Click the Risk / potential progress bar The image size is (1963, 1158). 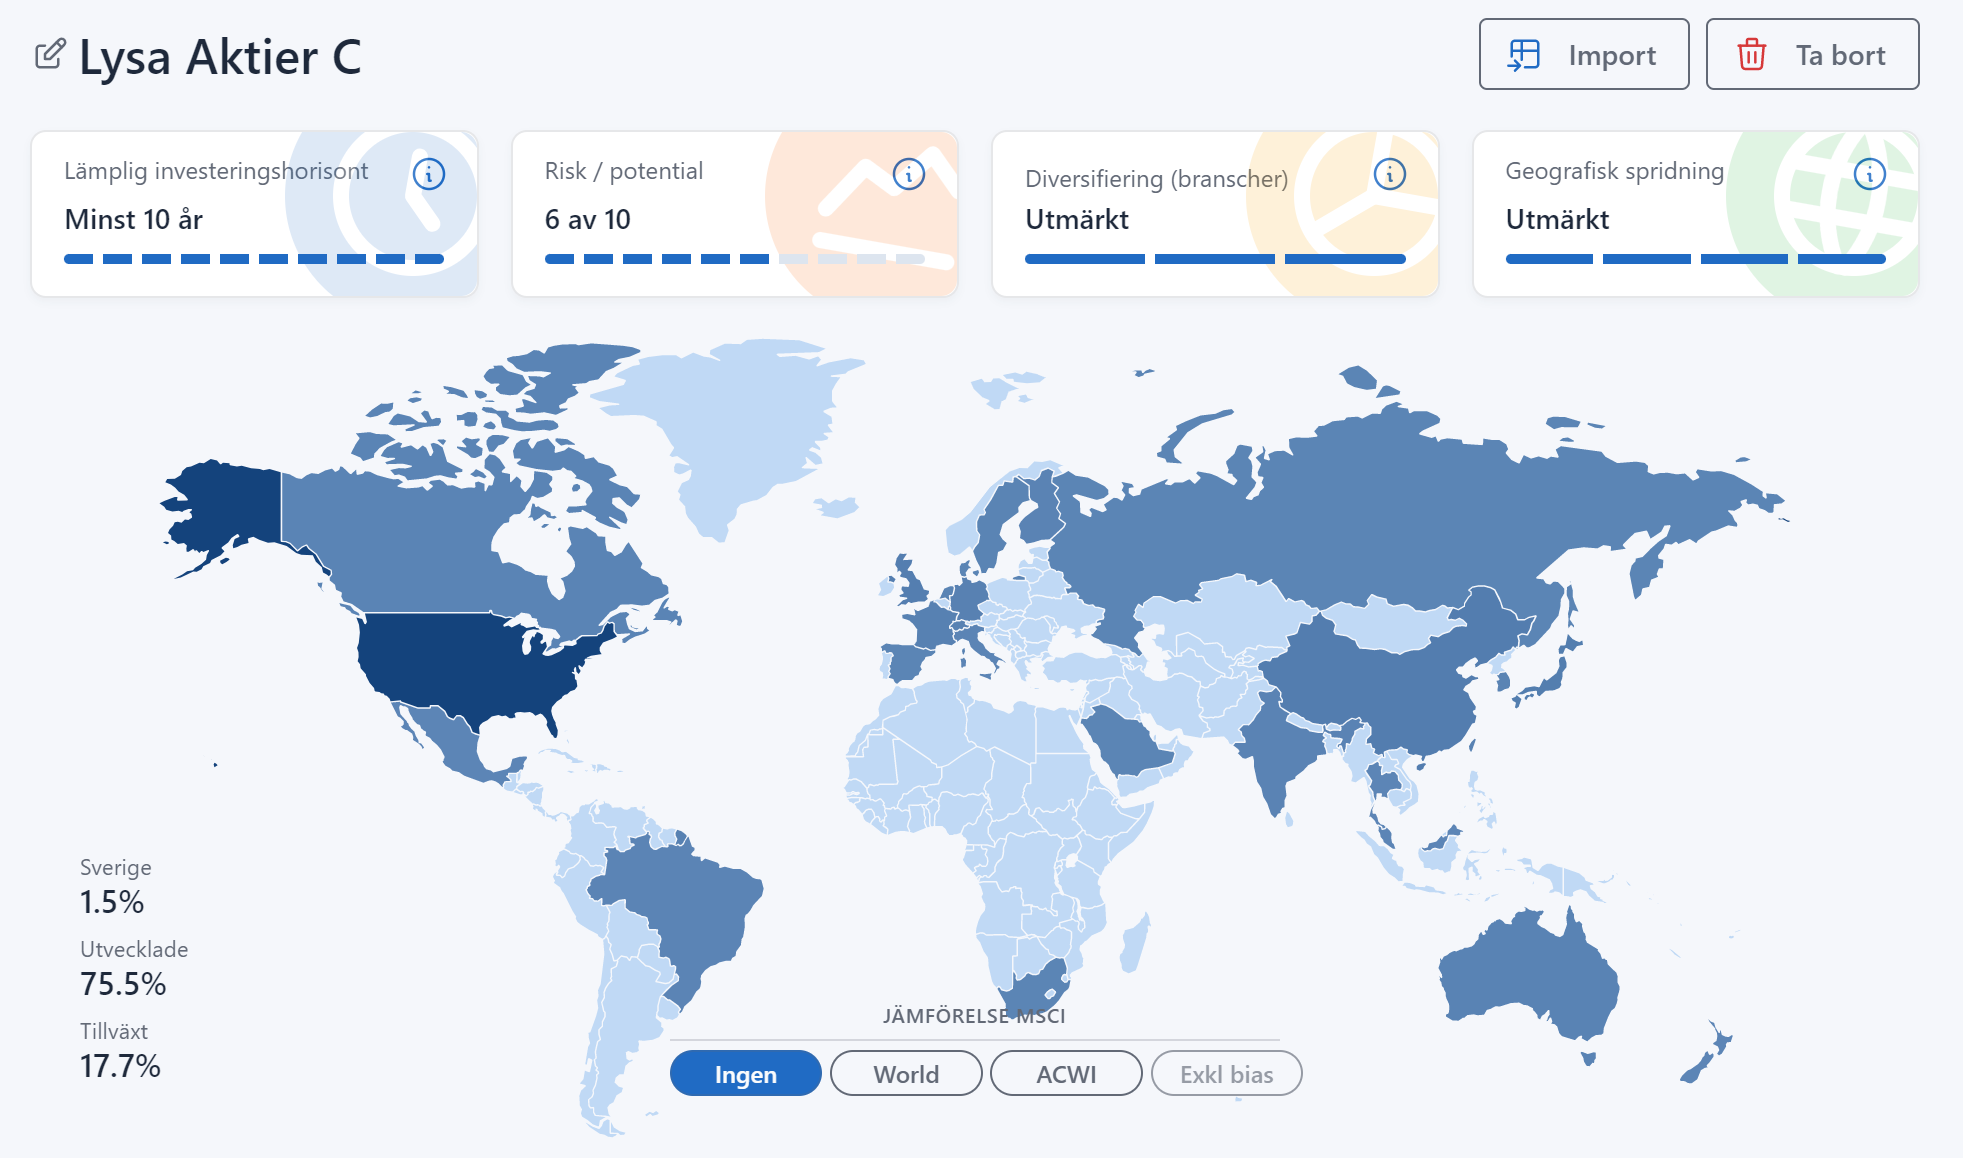click(734, 259)
